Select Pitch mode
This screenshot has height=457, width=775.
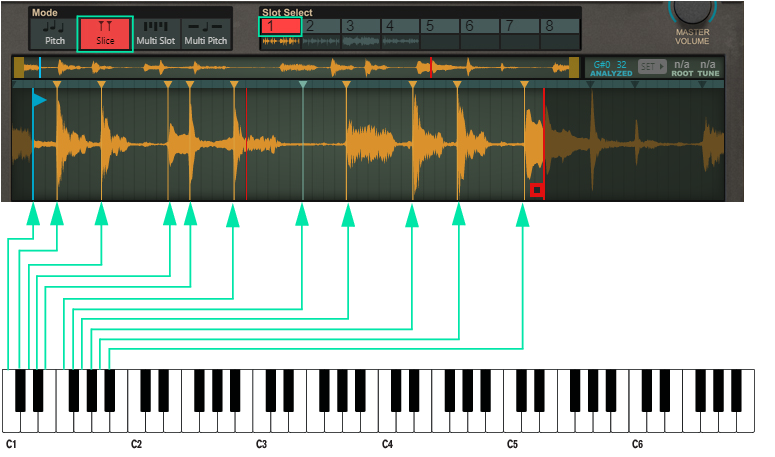[x=55, y=34]
